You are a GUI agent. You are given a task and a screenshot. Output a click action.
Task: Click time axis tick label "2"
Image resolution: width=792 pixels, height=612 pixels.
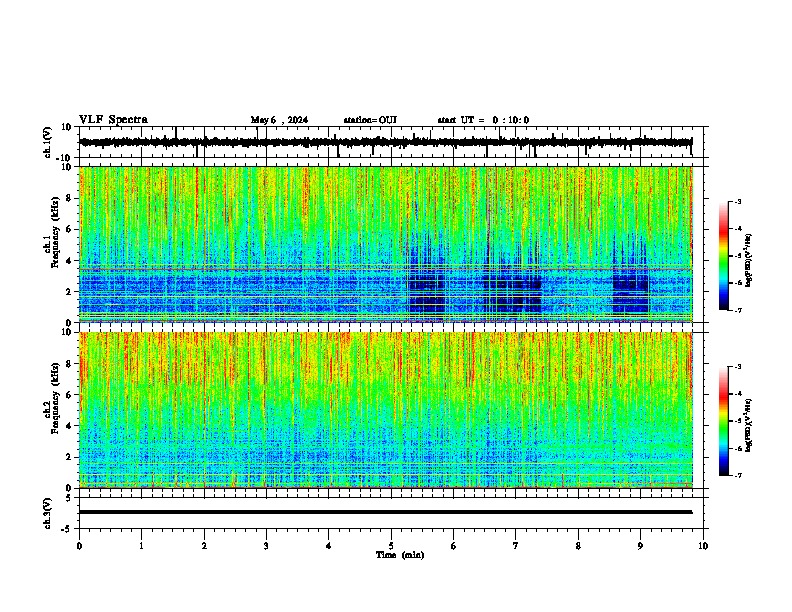click(204, 546)
